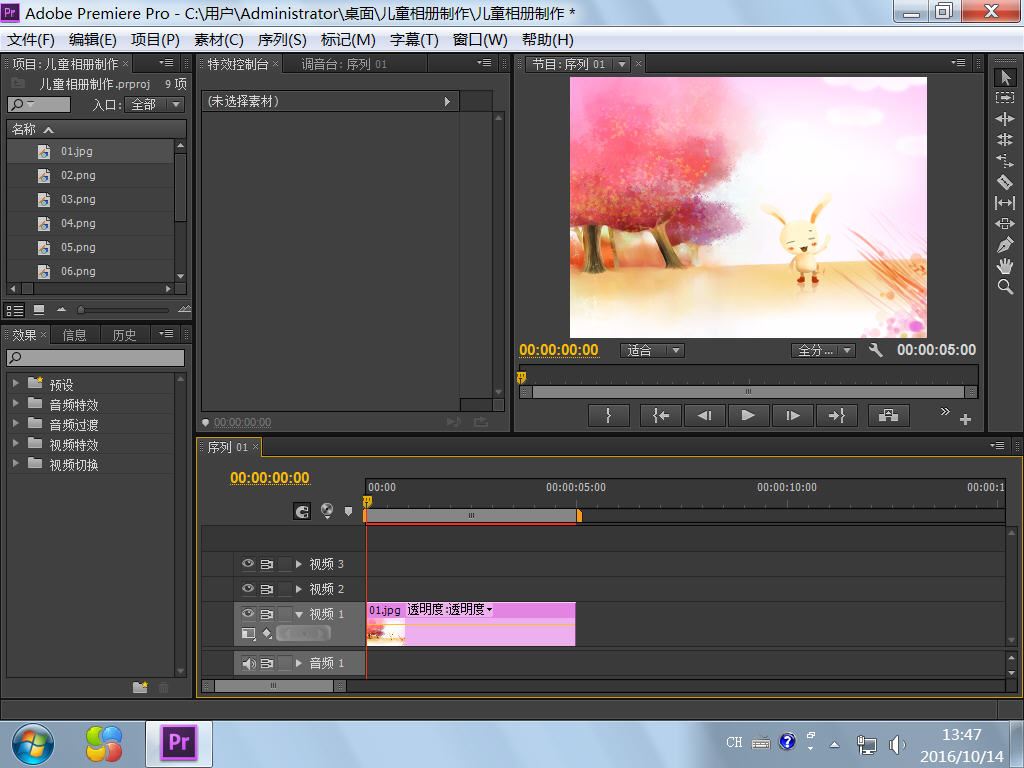This screenshot has height=768, width=1024.
Task: Click new bin folder icon in project panel
Action: [x=141, y=687]
